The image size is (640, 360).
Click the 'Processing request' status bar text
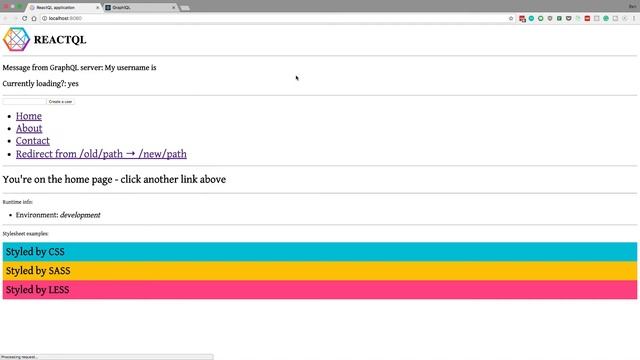click(x=19, y=357)
